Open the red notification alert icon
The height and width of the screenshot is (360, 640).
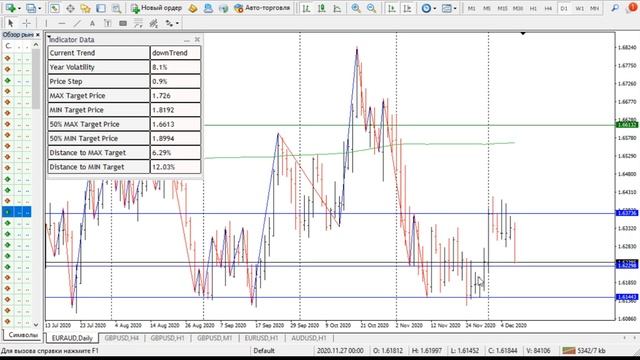(x=632, y=8)
